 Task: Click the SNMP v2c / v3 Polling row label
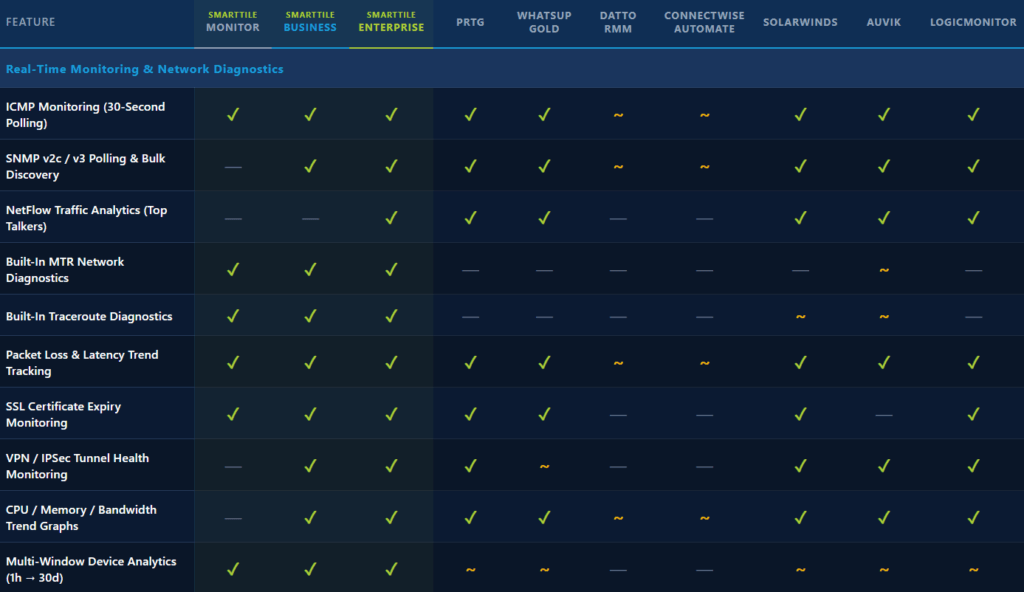click(x=86, y=166)
